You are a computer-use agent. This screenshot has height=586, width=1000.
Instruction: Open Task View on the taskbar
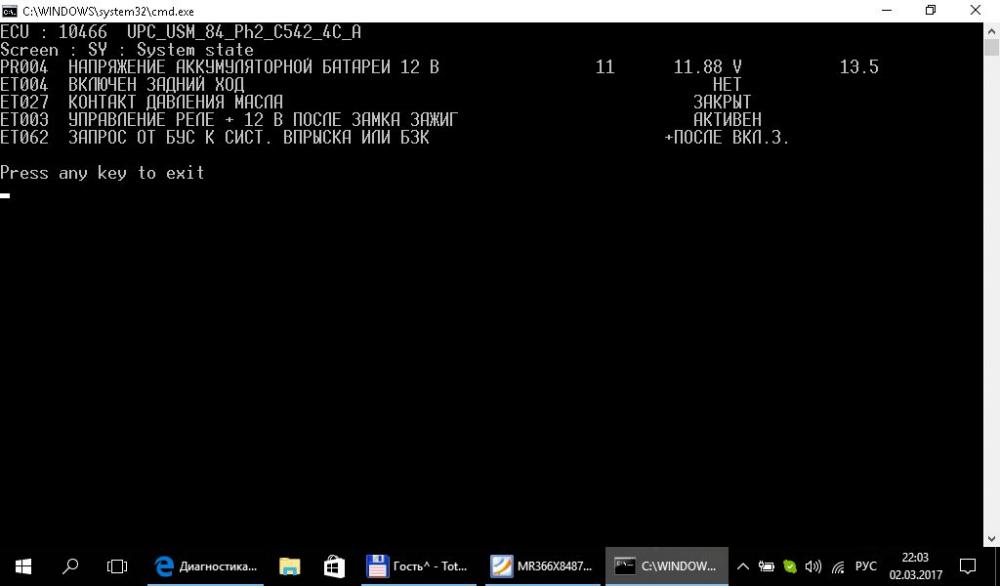(x=117, y=566)
